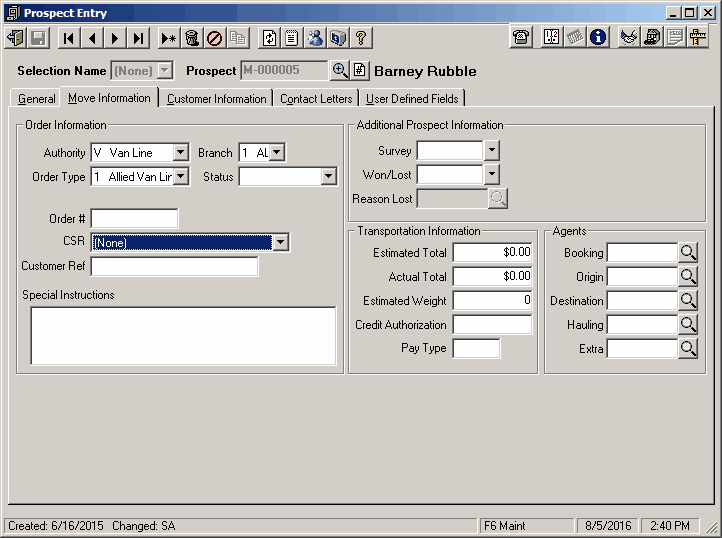
Task: Click the floppy disk save icon
Action: coord(39,38)
